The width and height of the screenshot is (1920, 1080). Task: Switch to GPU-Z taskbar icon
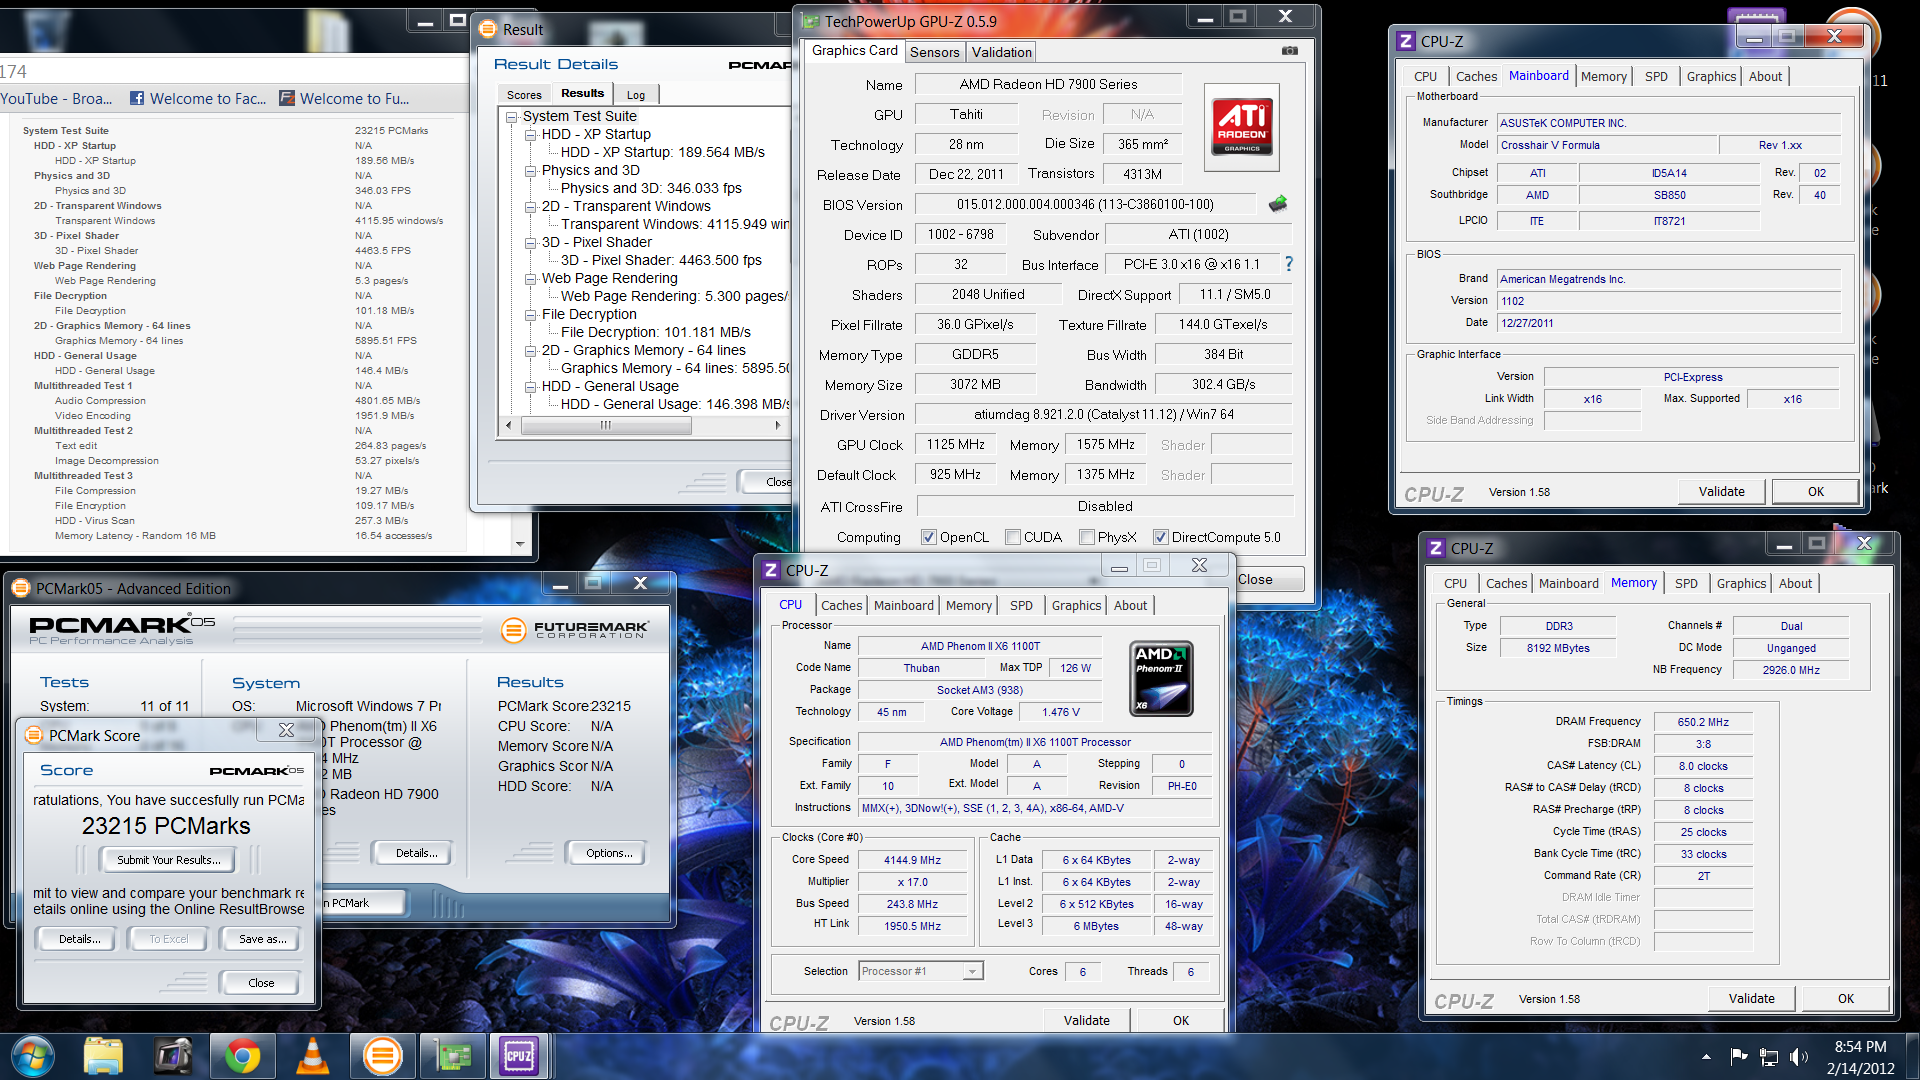452,1056
